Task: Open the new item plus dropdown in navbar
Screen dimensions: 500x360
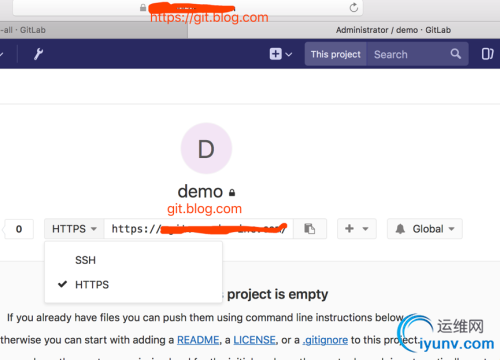Action: (281, 54)
